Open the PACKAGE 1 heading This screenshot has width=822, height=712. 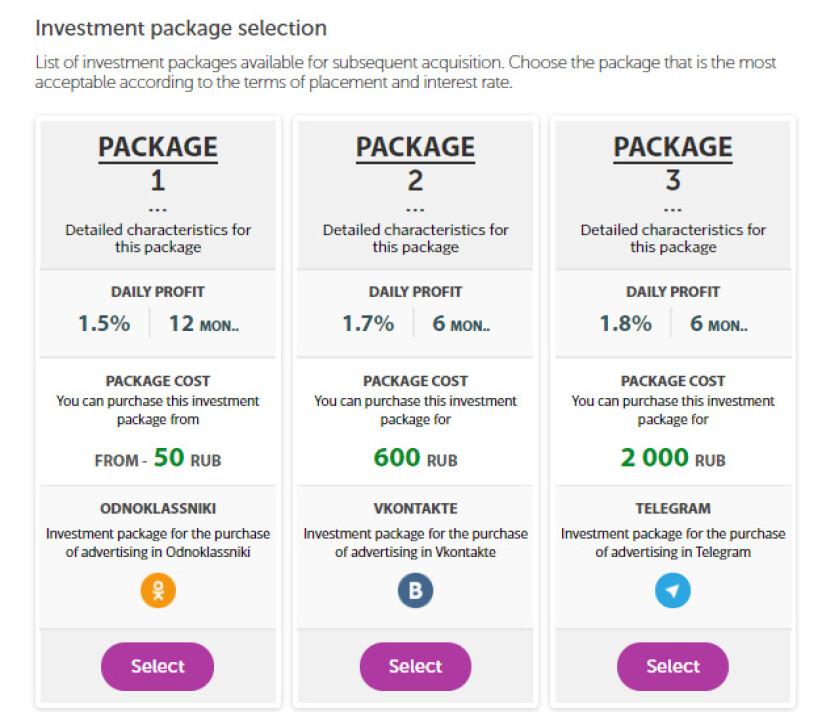pos(158,163)
